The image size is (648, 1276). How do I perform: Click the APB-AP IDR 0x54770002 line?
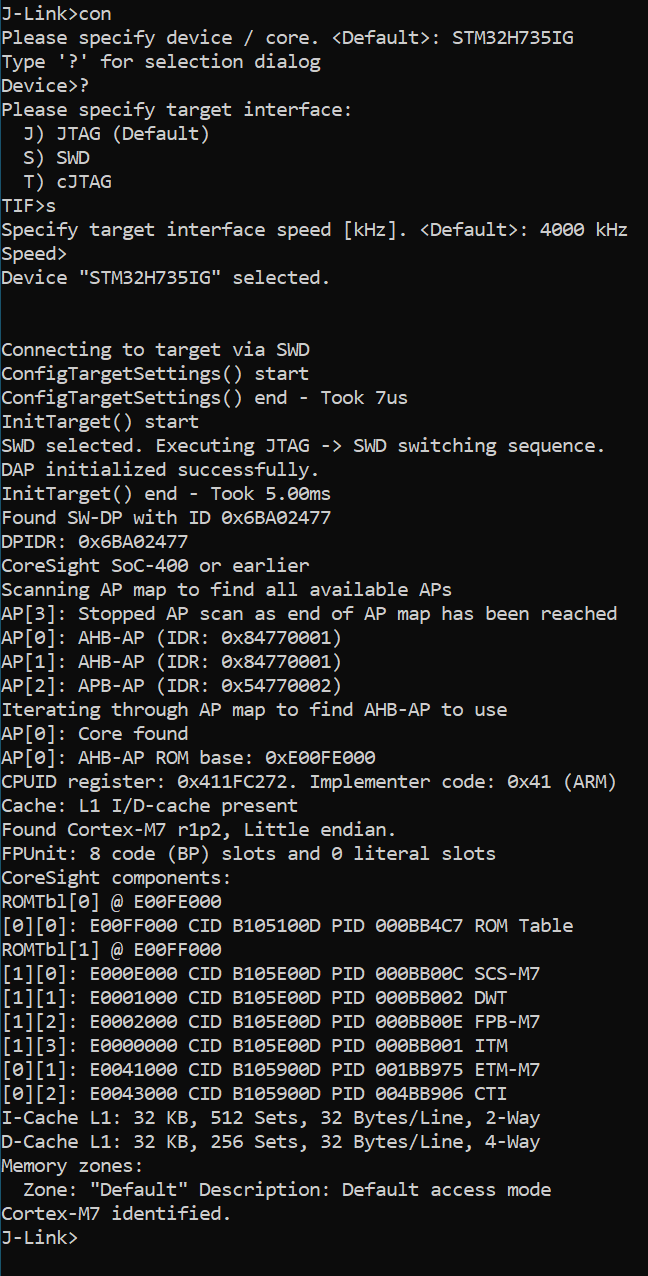(171, 686)
